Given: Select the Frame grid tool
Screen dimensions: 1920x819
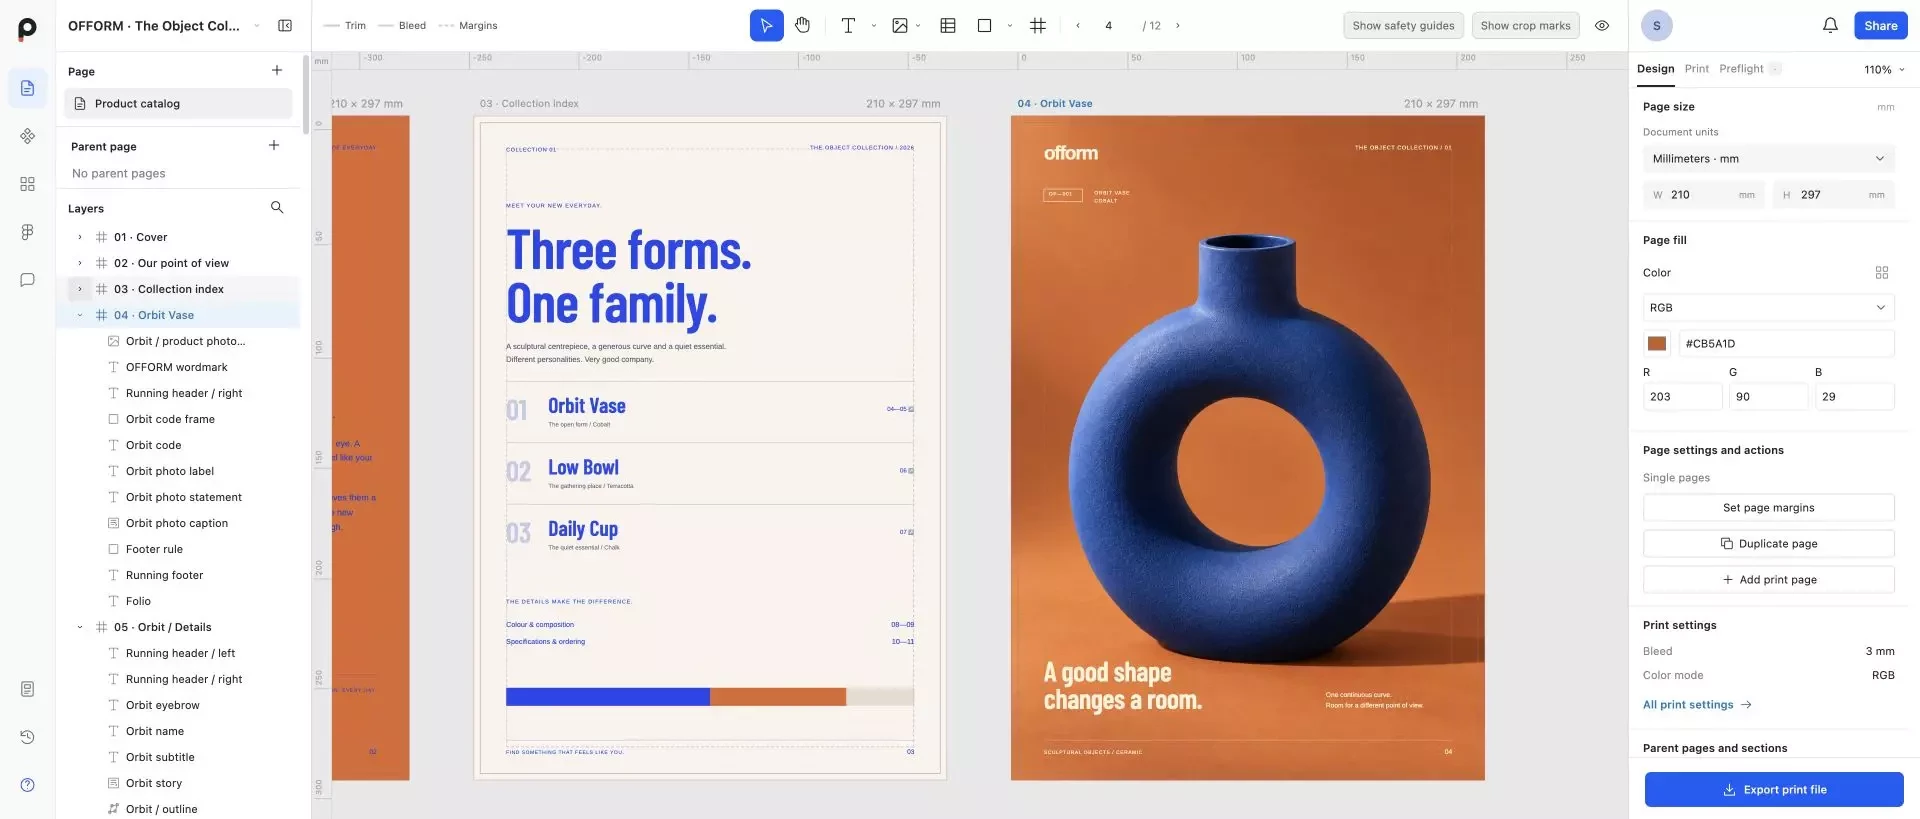Looking at the screenshot, I should click(1038, 26).
